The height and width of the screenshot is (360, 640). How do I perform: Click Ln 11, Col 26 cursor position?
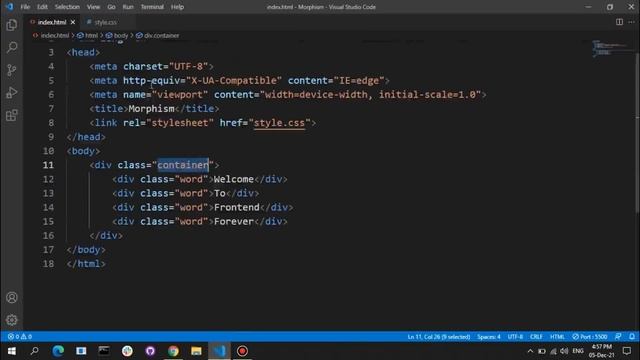pyautogui.click(x=439, y=337)
